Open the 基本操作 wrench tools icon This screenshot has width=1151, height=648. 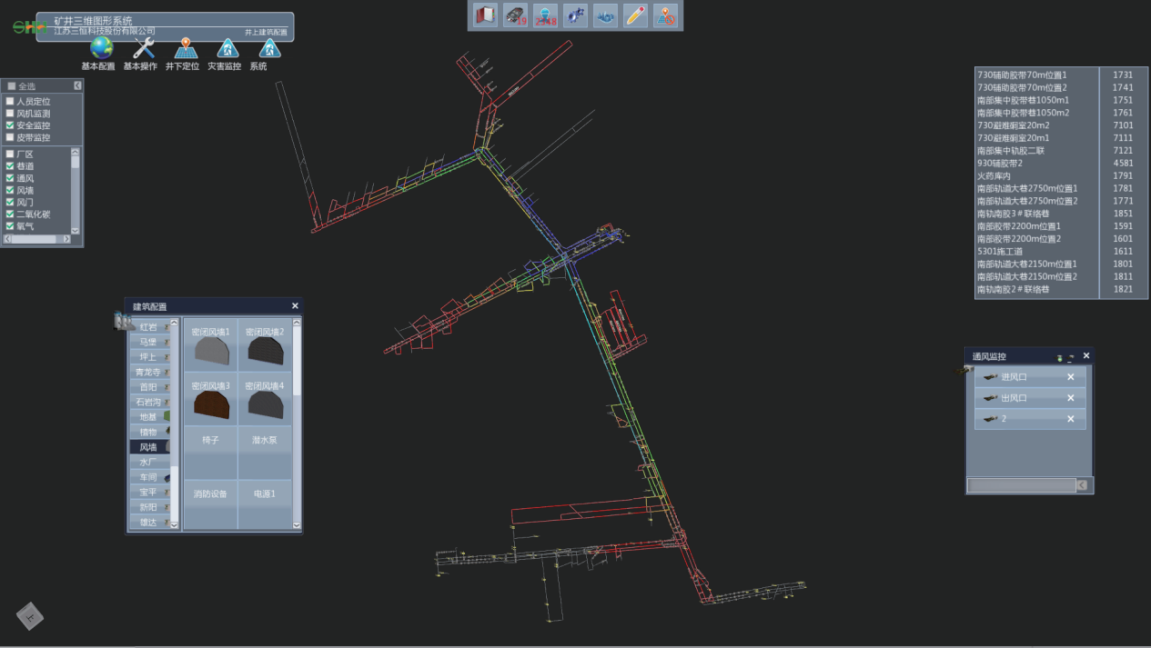click(x=143, y=48)
